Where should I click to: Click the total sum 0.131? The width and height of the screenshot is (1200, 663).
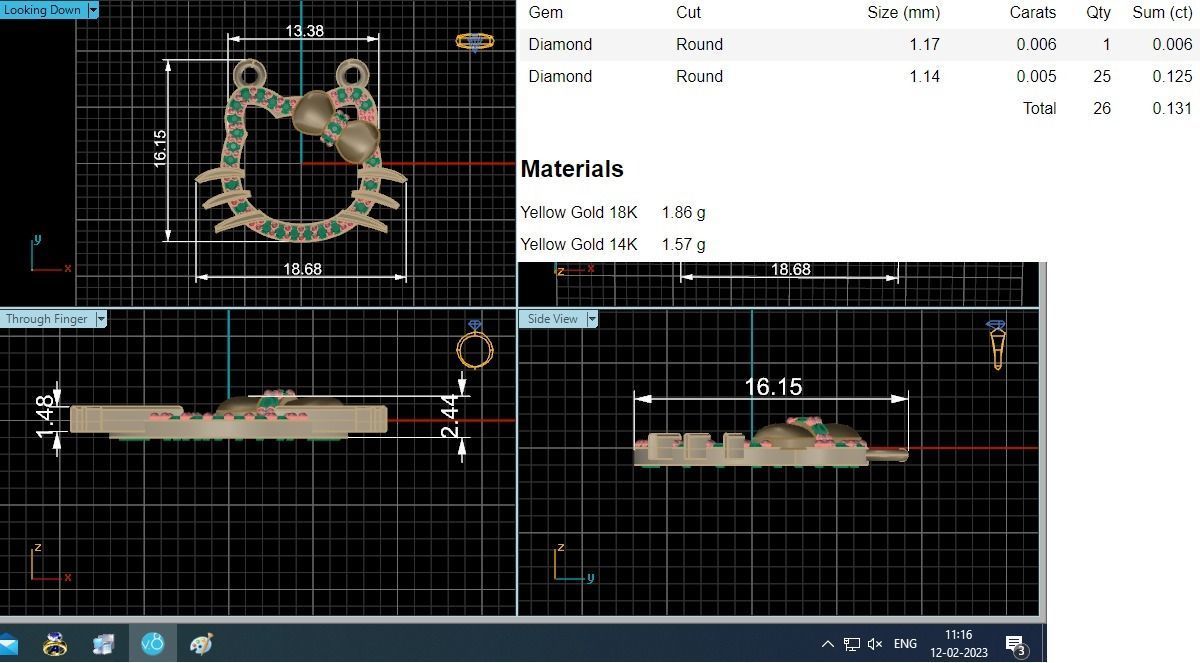pyautogui.click(x=1172, y=108)
